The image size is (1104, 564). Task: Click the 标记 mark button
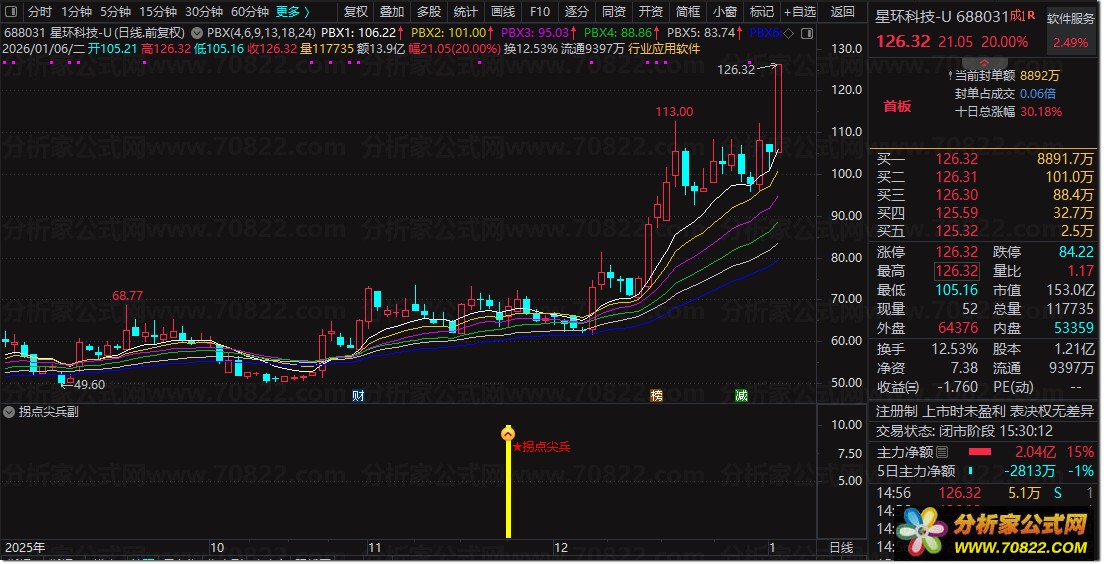(x=762, y=12)
